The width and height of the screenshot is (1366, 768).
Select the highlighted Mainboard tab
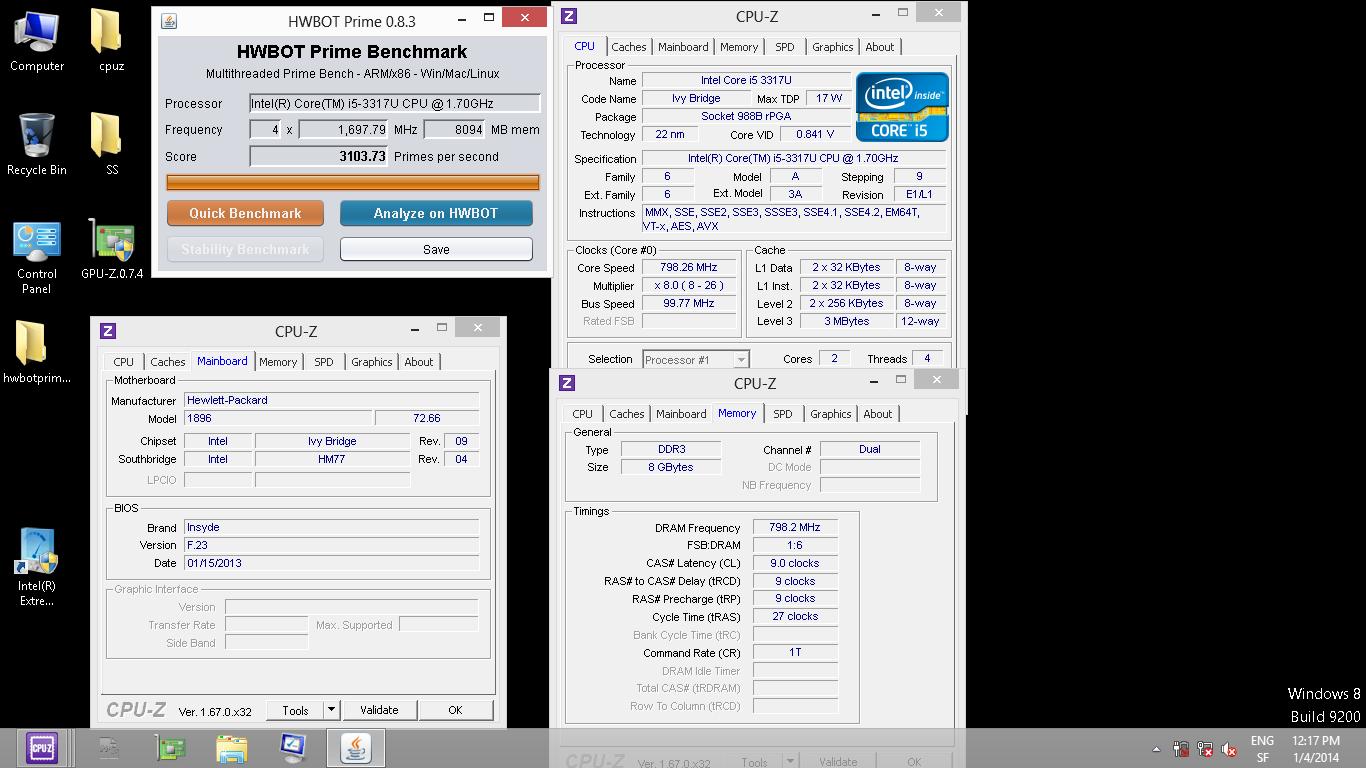tap(222, 361)
